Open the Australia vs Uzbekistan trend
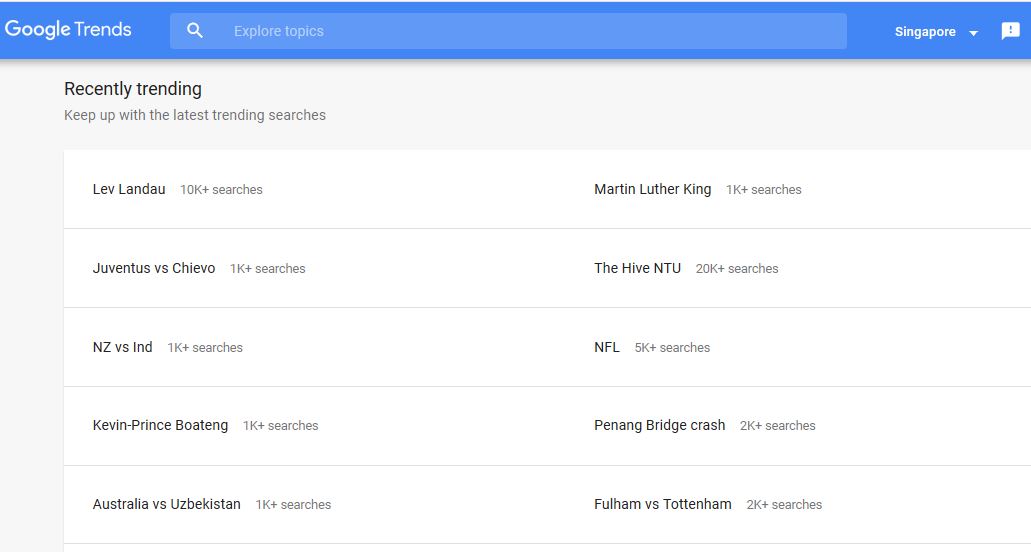 point(166,504)
